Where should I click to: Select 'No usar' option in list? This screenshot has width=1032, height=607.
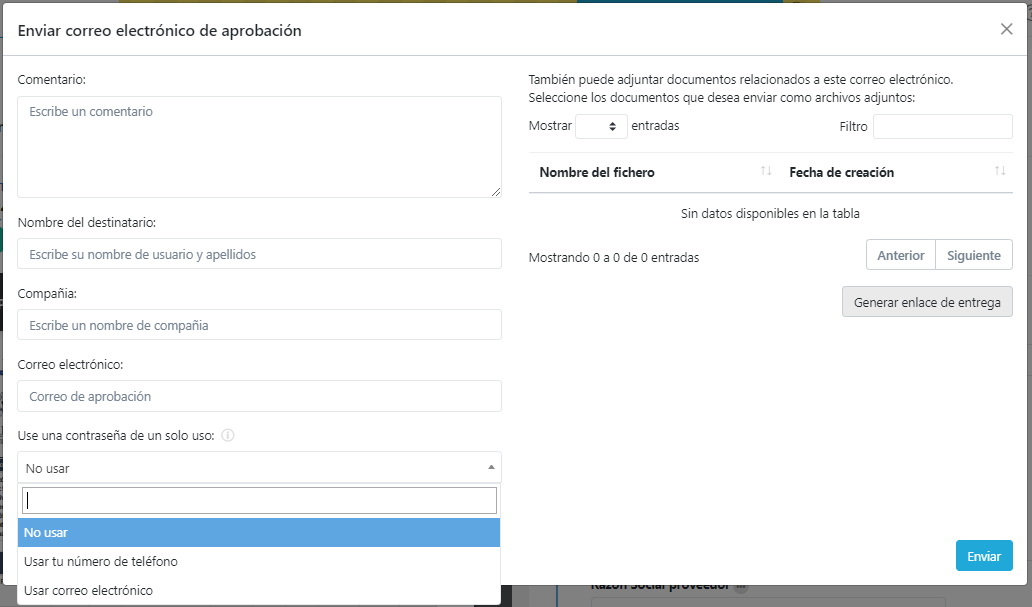pyautogui.click(x=259, y=533)
